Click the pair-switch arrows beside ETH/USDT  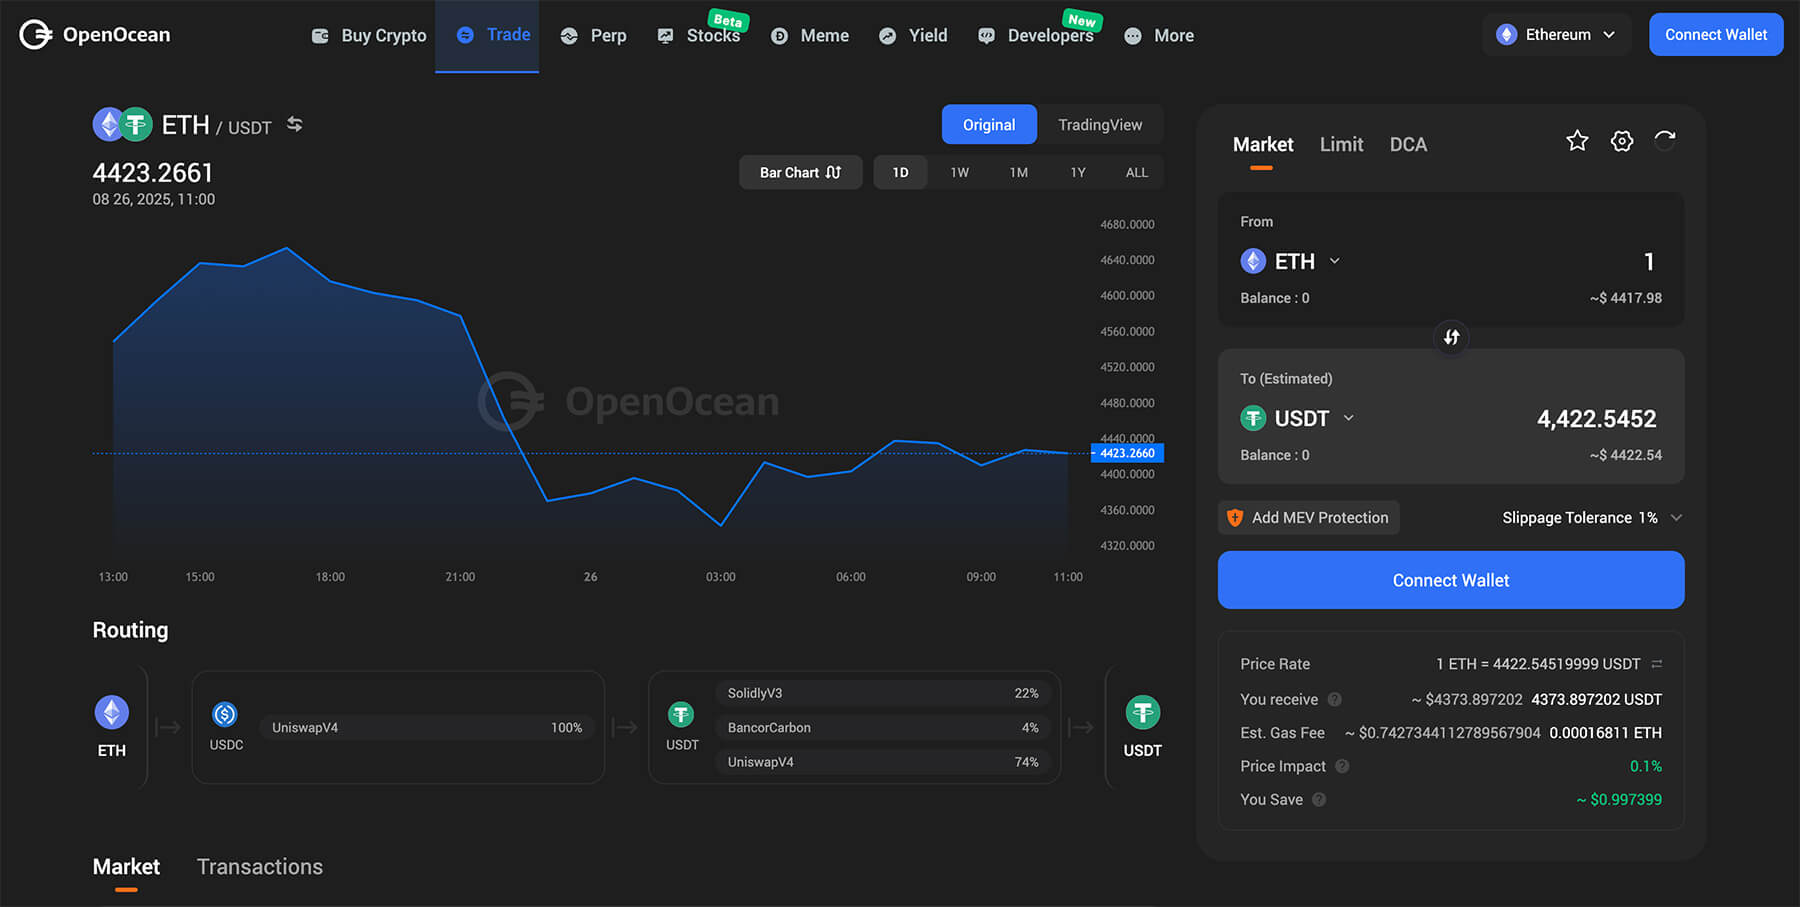(294, 123)
